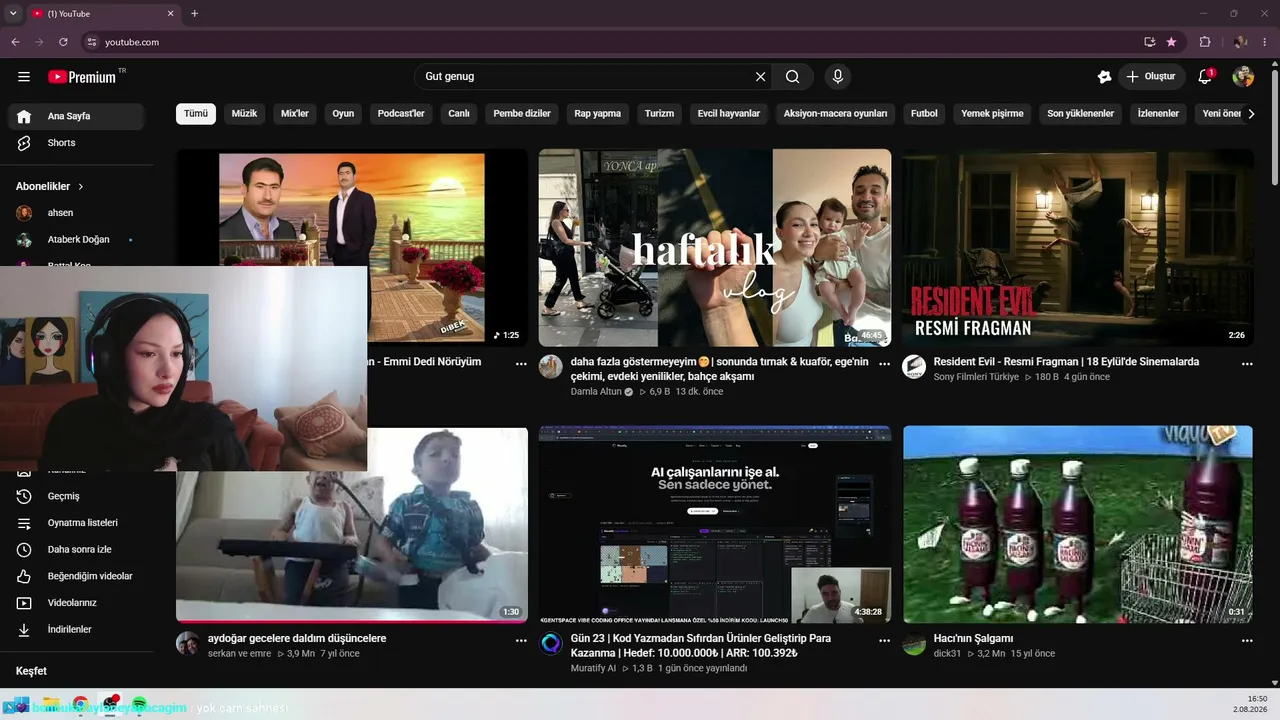
Task: Open a new browser tab
Action: [194, 13]
